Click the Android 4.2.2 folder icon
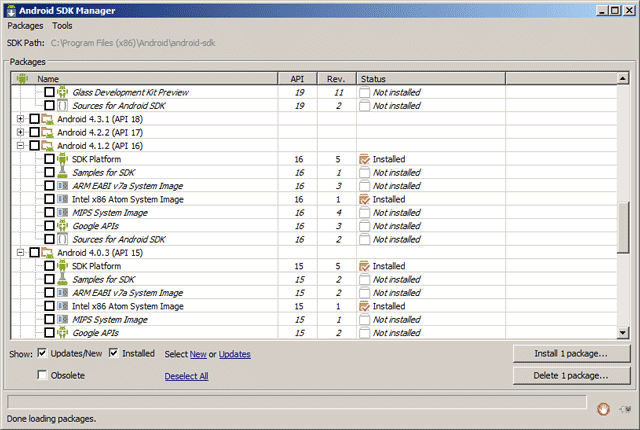This screenshot has width=640, height=430. [47, 133]
